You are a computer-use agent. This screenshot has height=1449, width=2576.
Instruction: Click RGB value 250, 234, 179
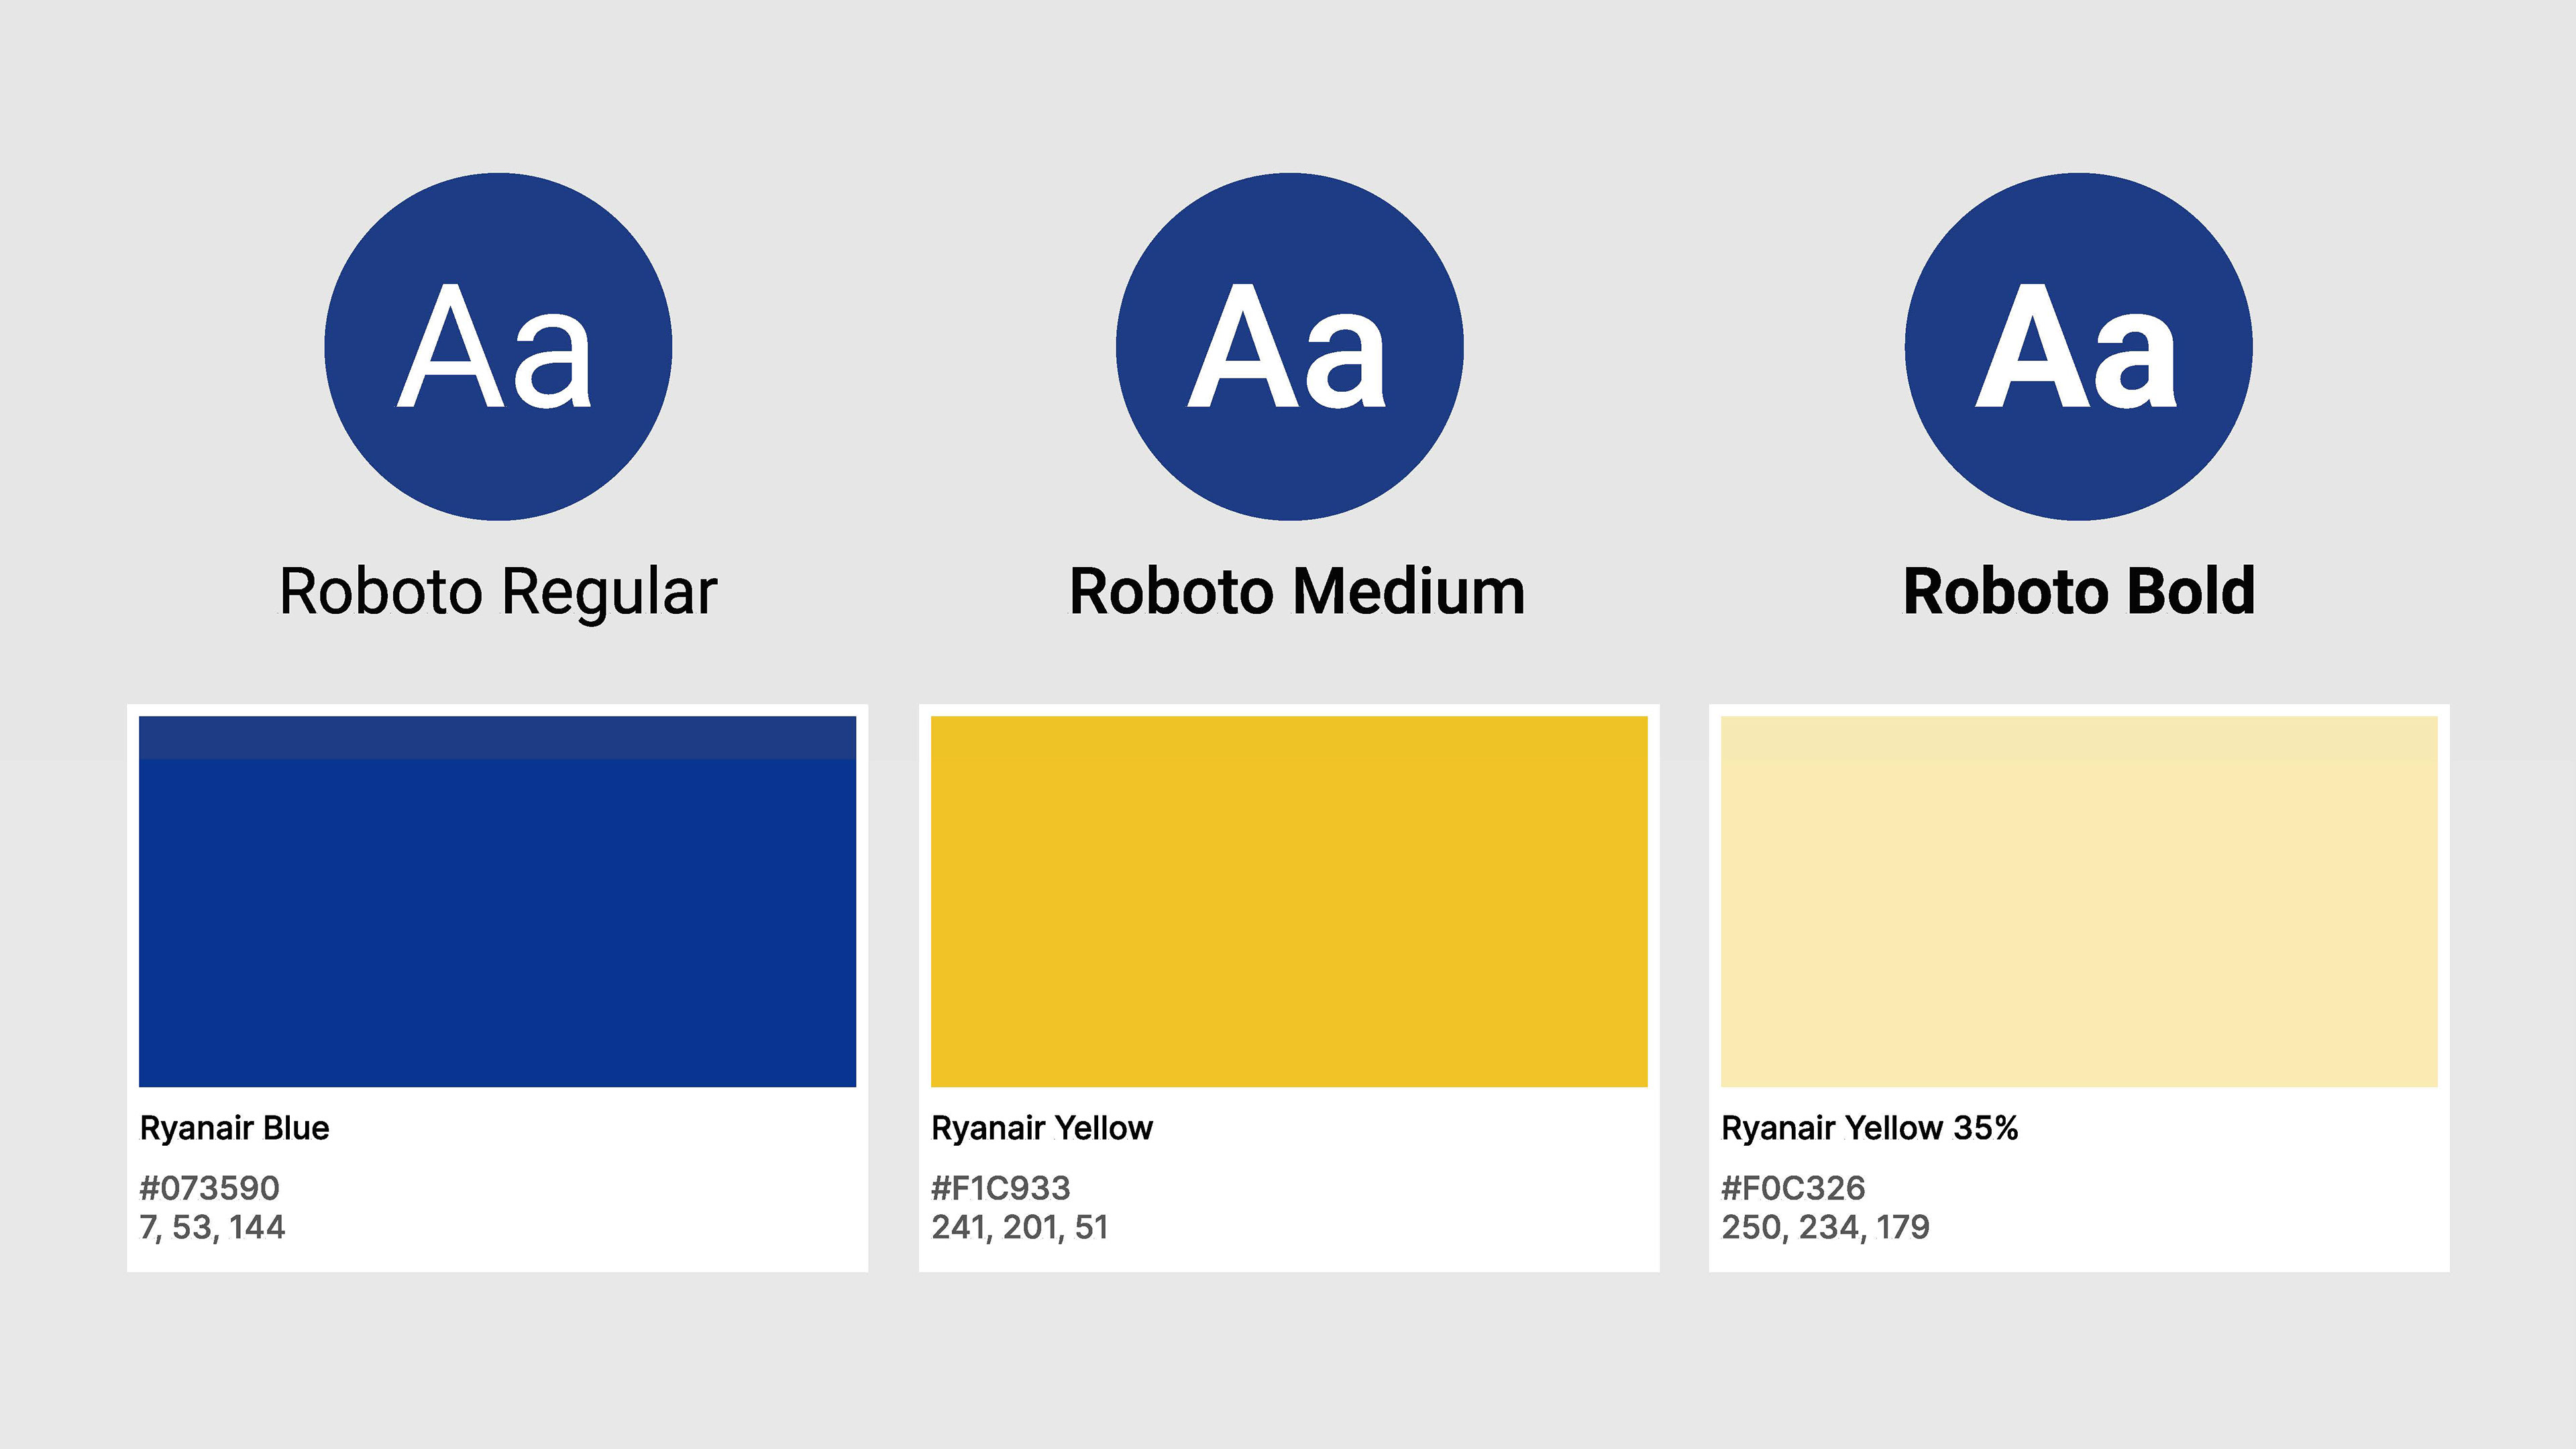click(1825, 1227)
